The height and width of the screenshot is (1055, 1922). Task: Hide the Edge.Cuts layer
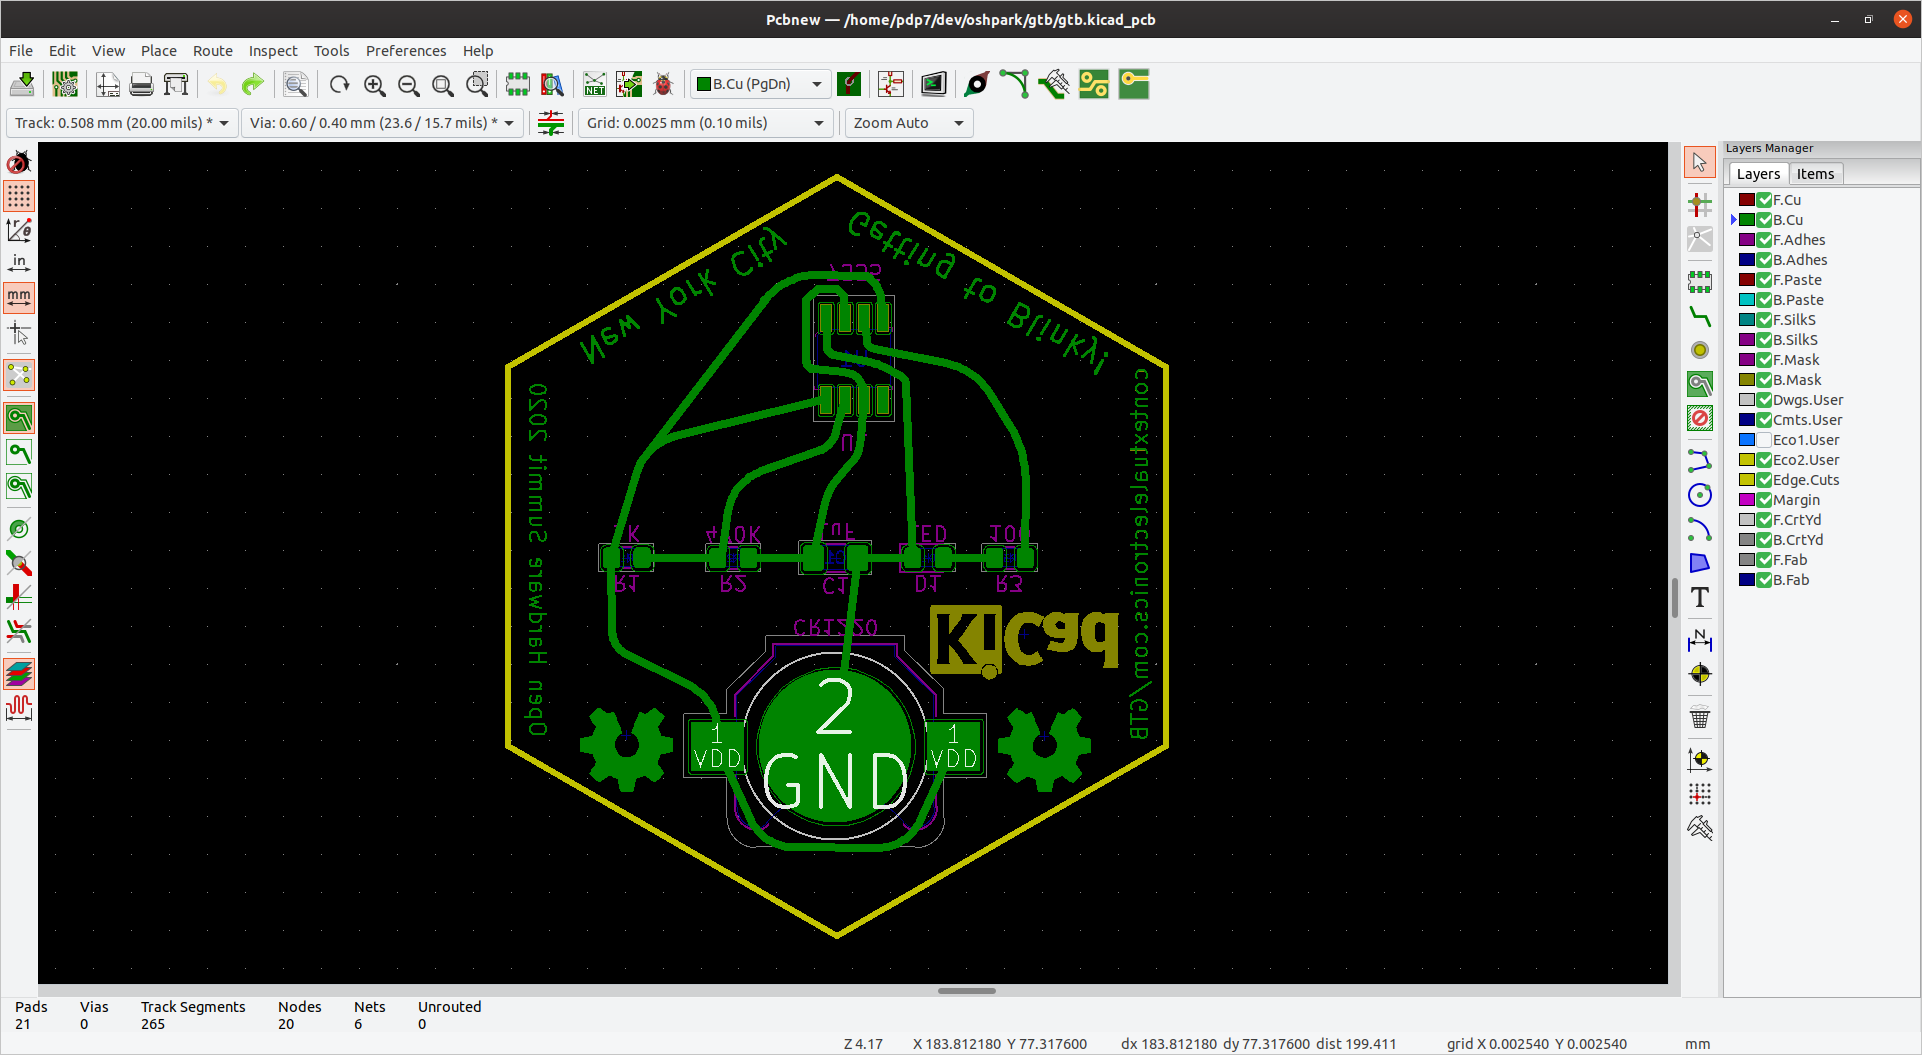1765,480
